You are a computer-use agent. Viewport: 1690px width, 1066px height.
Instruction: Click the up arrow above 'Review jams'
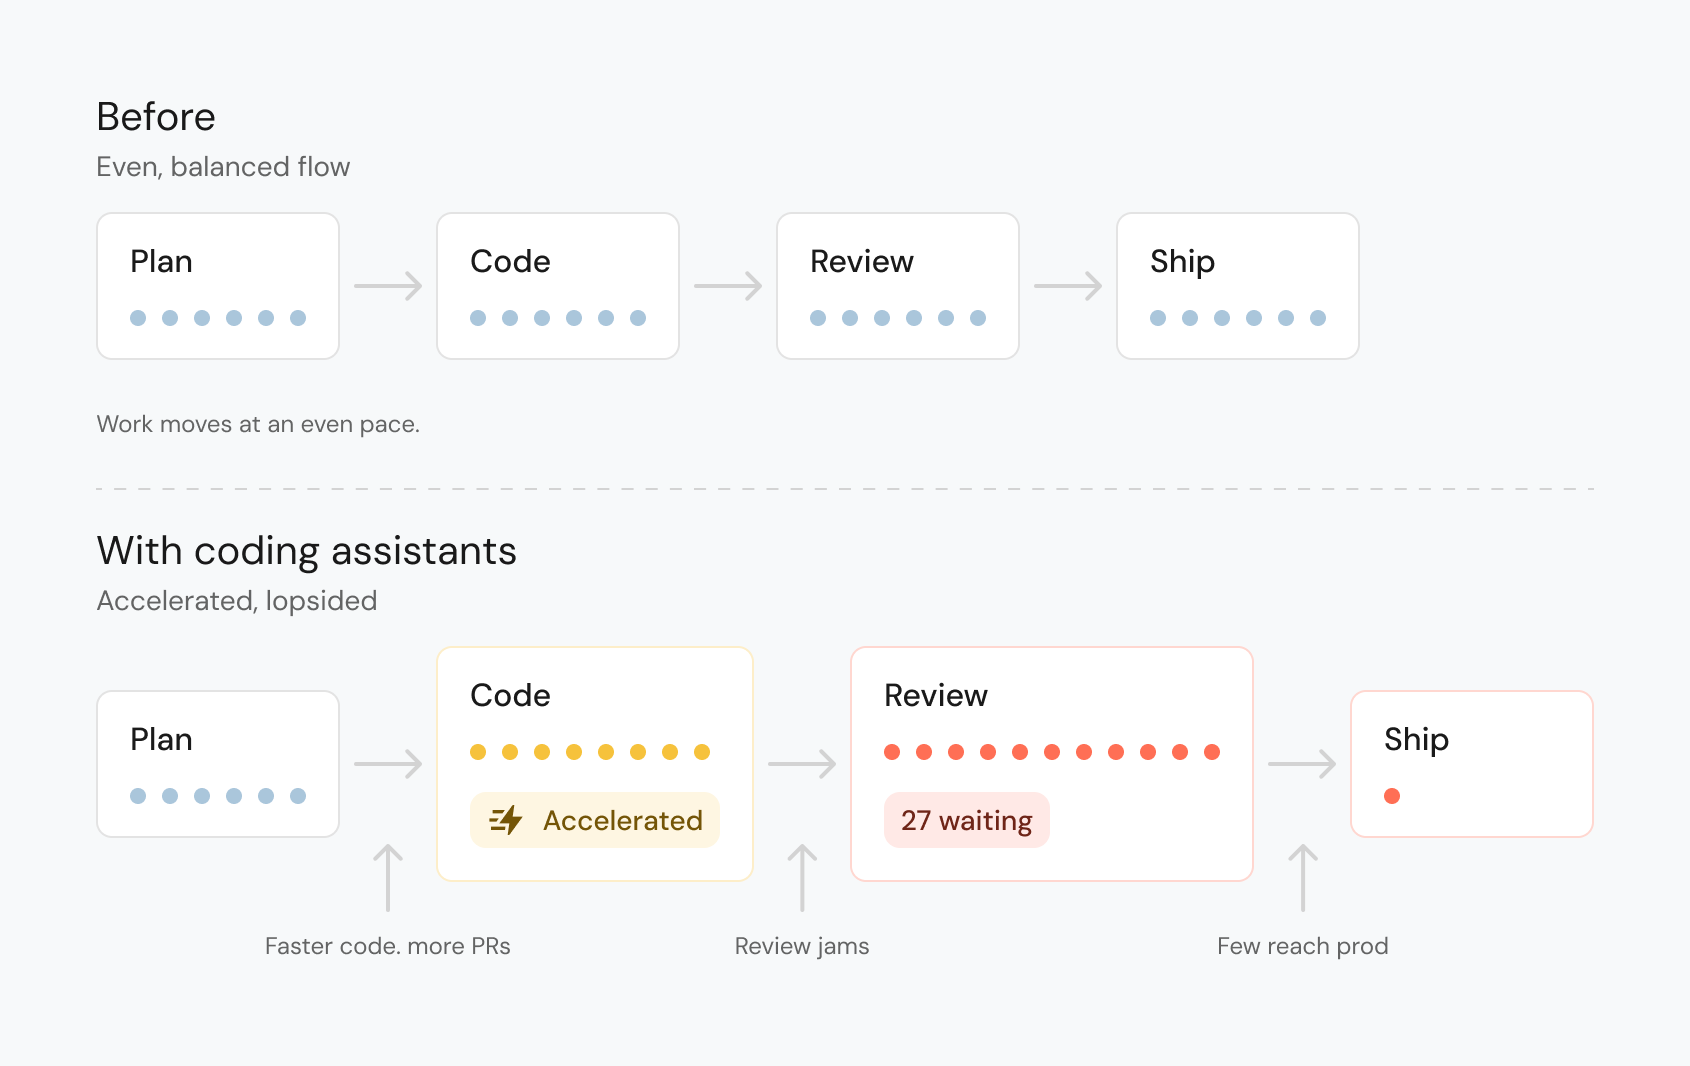point(802,878)
